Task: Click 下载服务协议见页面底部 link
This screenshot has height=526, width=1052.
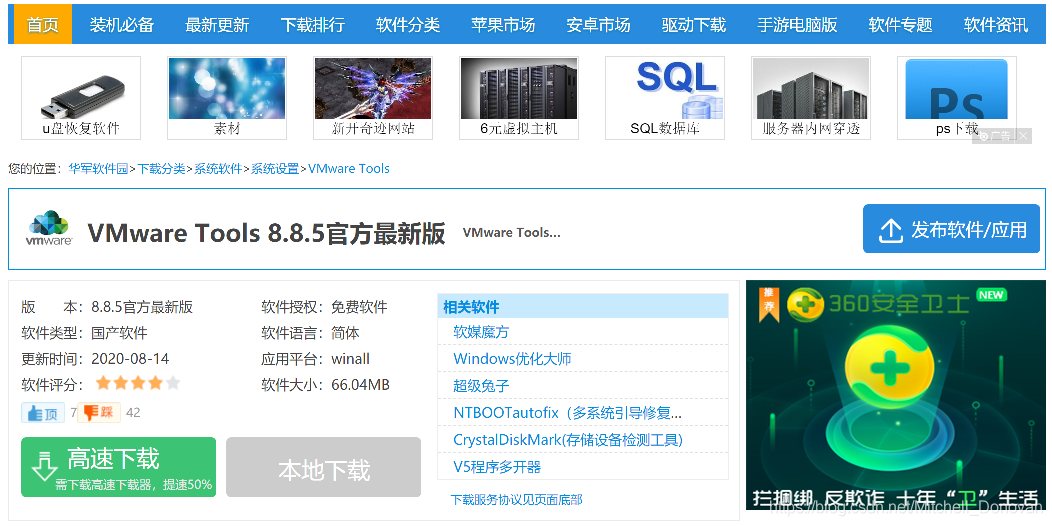Action: (x=517, y=500)
